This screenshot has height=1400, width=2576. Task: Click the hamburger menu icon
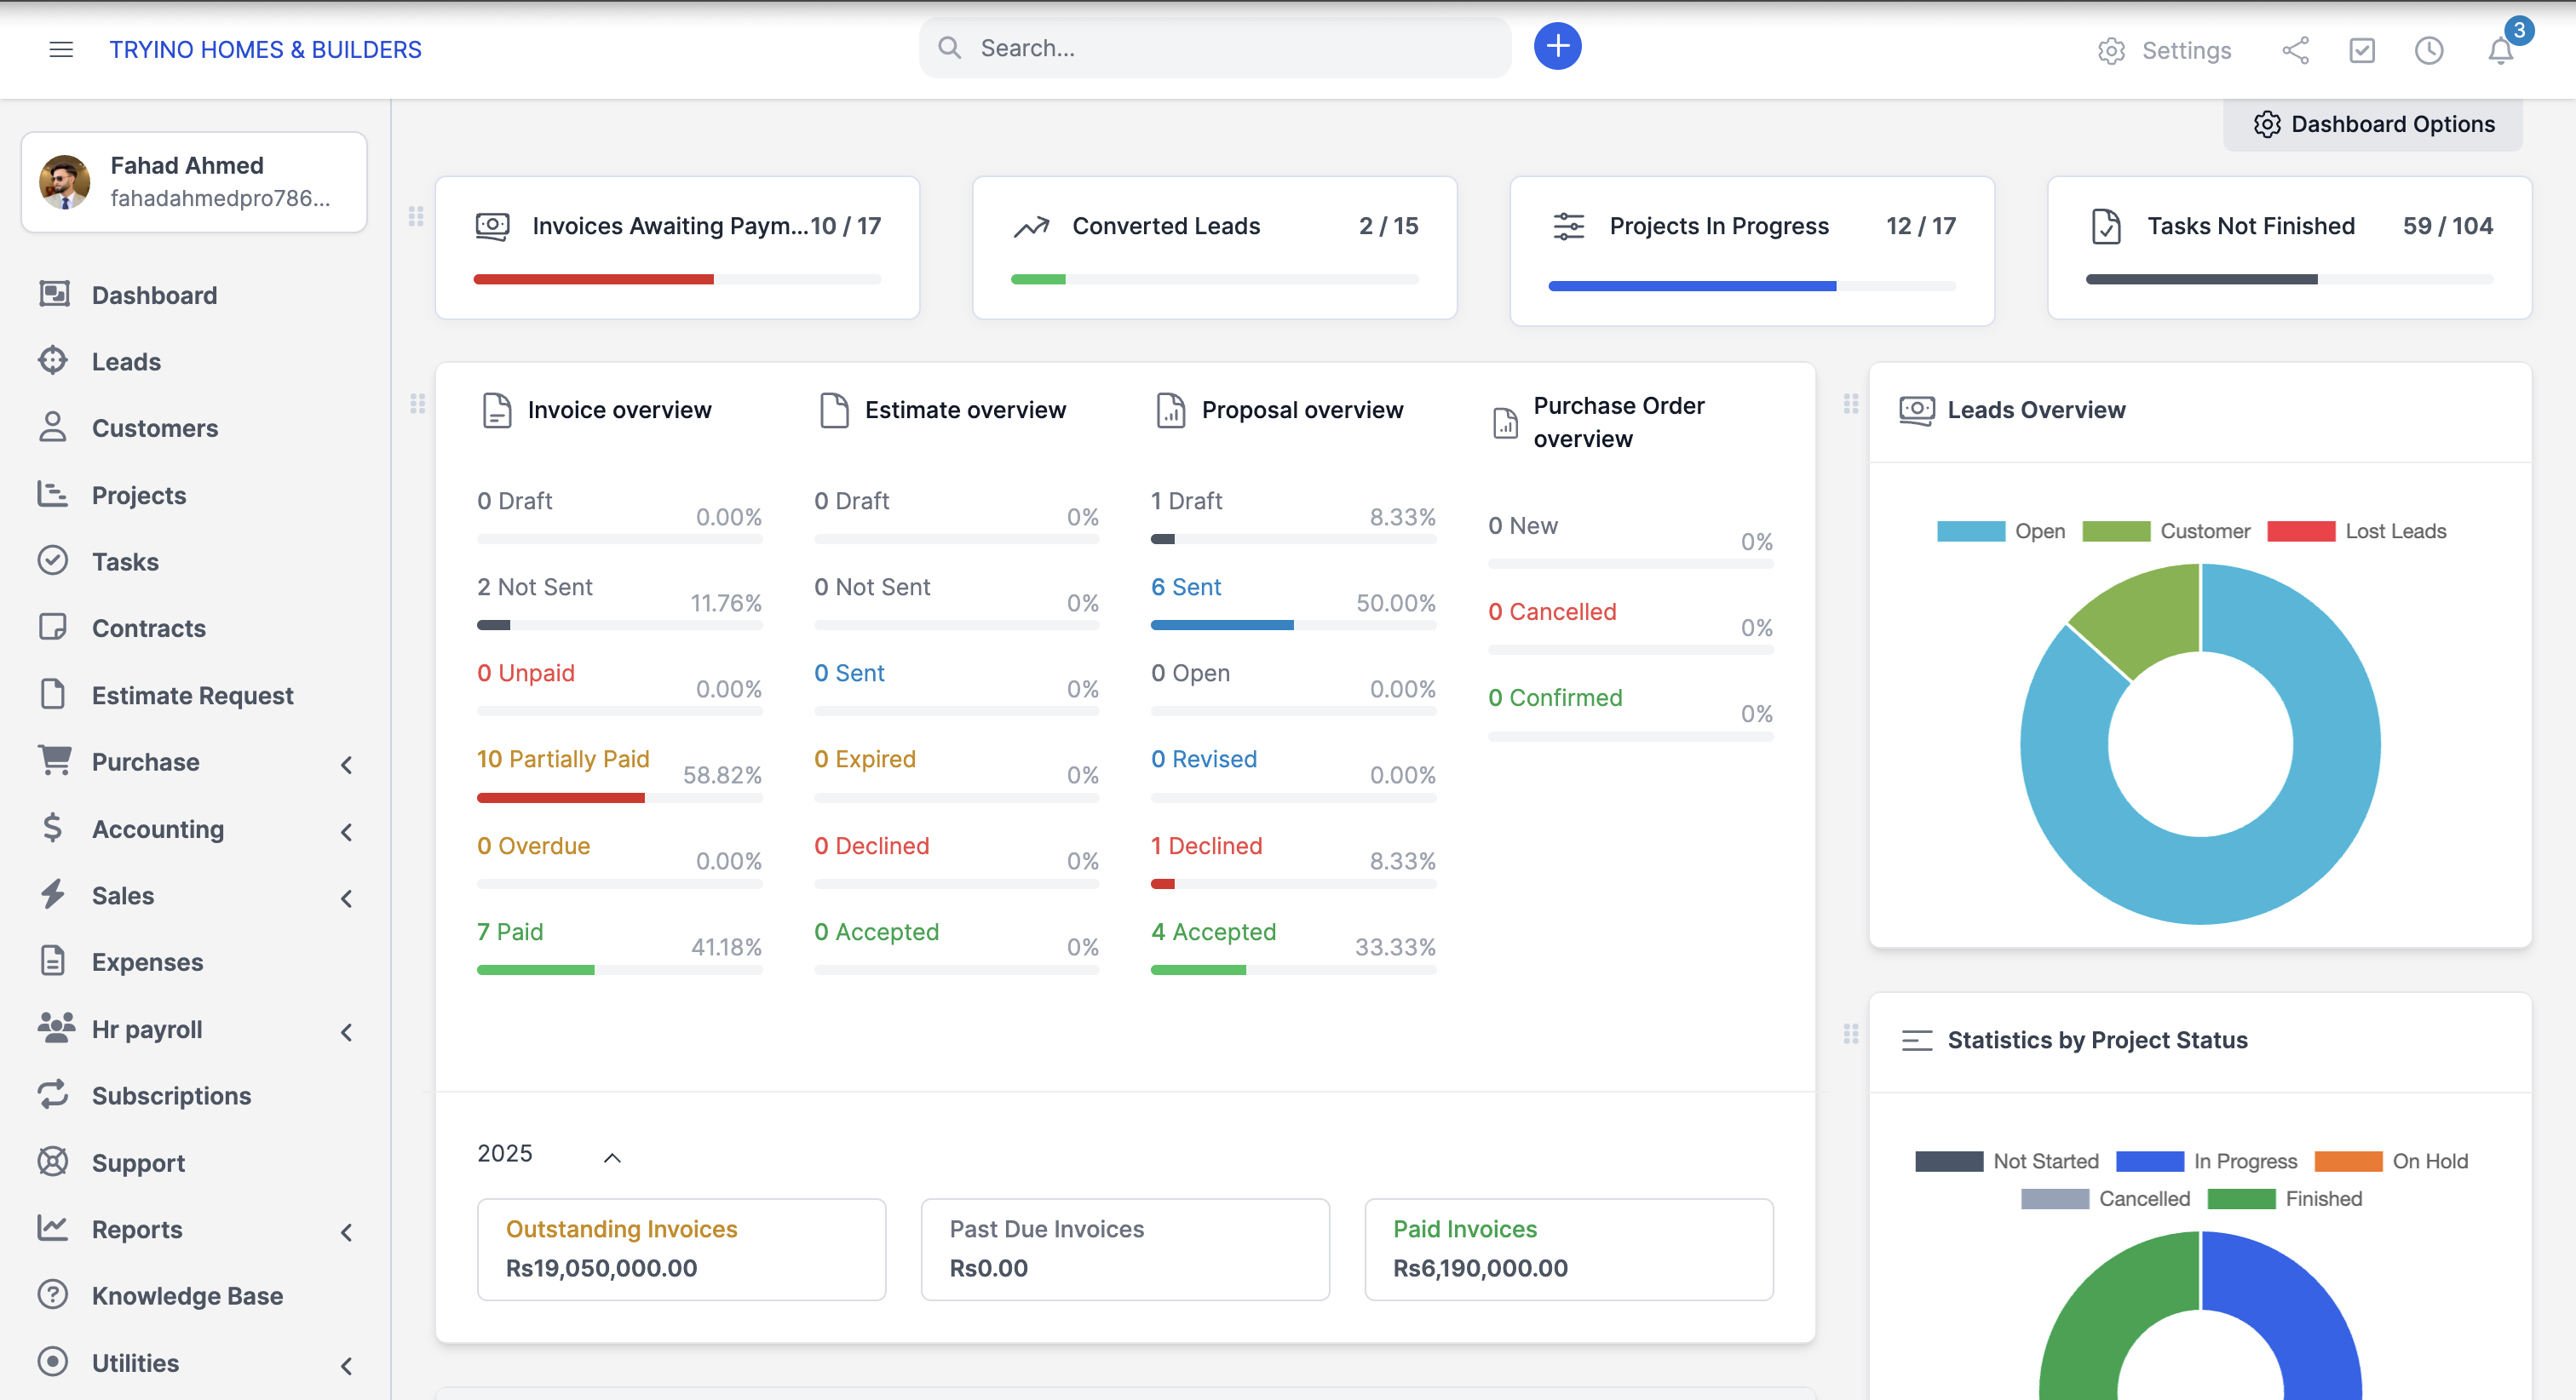pos(61,49)
